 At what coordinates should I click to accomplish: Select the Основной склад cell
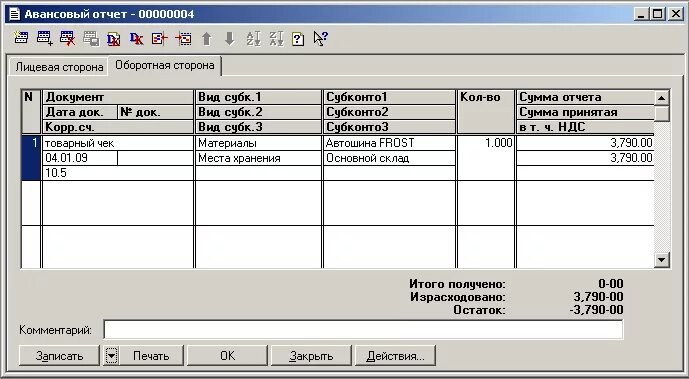[x=389, y=158]
